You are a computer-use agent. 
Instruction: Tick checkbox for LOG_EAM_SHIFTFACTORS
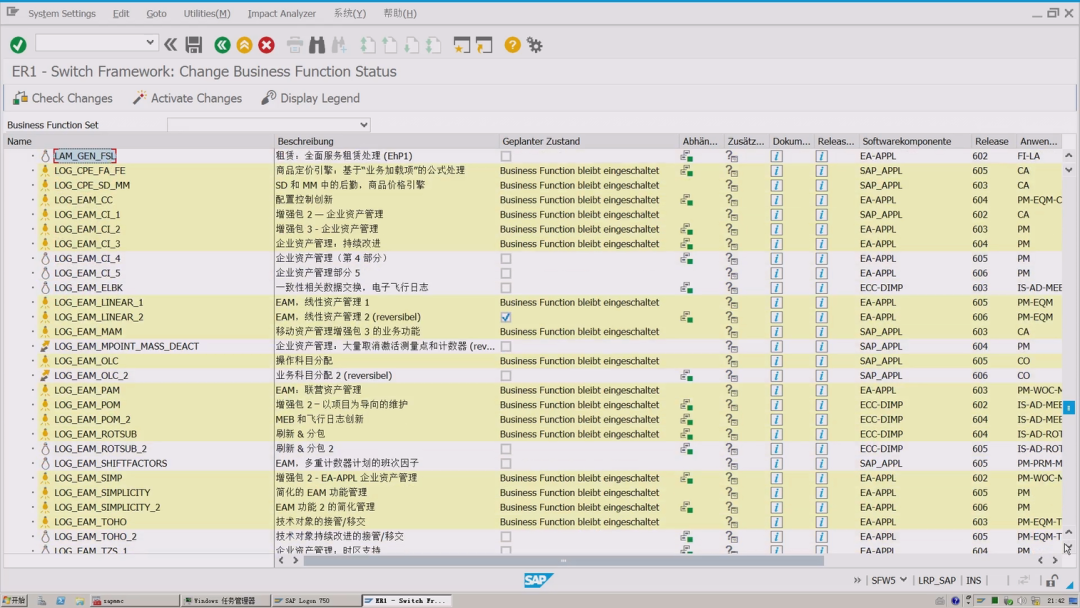click(x=506, y=463)
